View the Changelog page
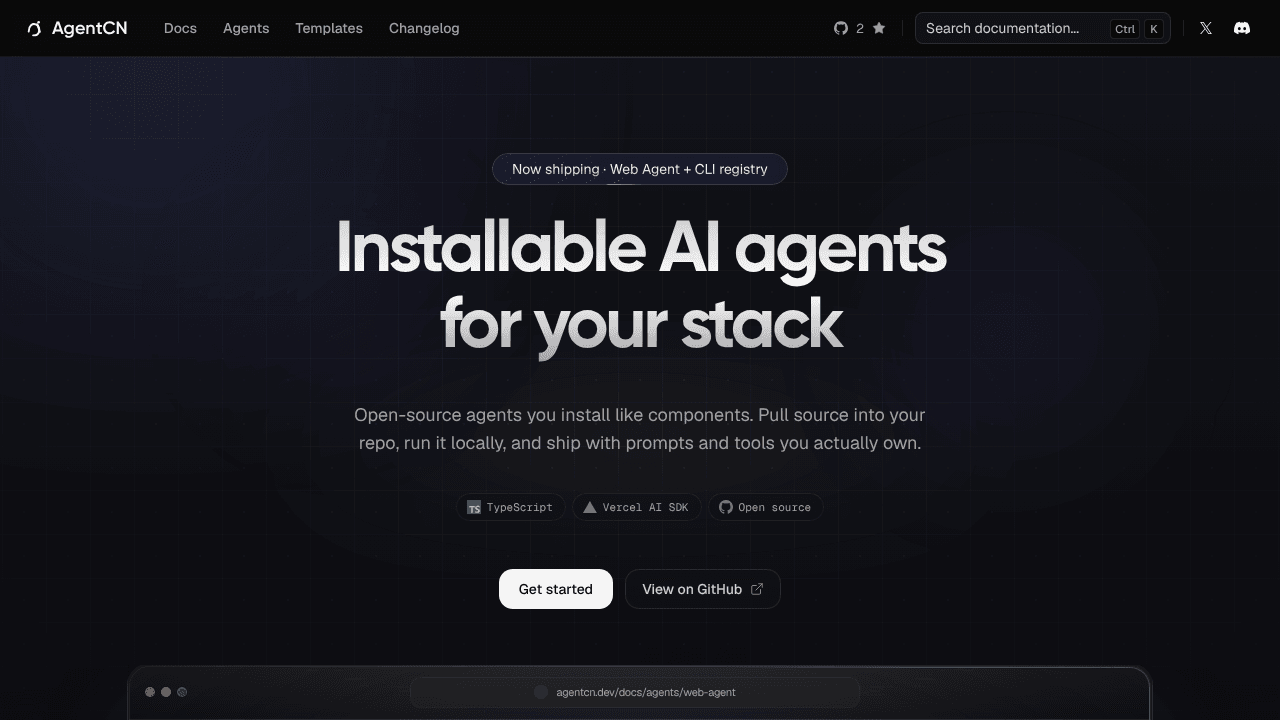Screen dimensions: 1280x720 [424, 28]
